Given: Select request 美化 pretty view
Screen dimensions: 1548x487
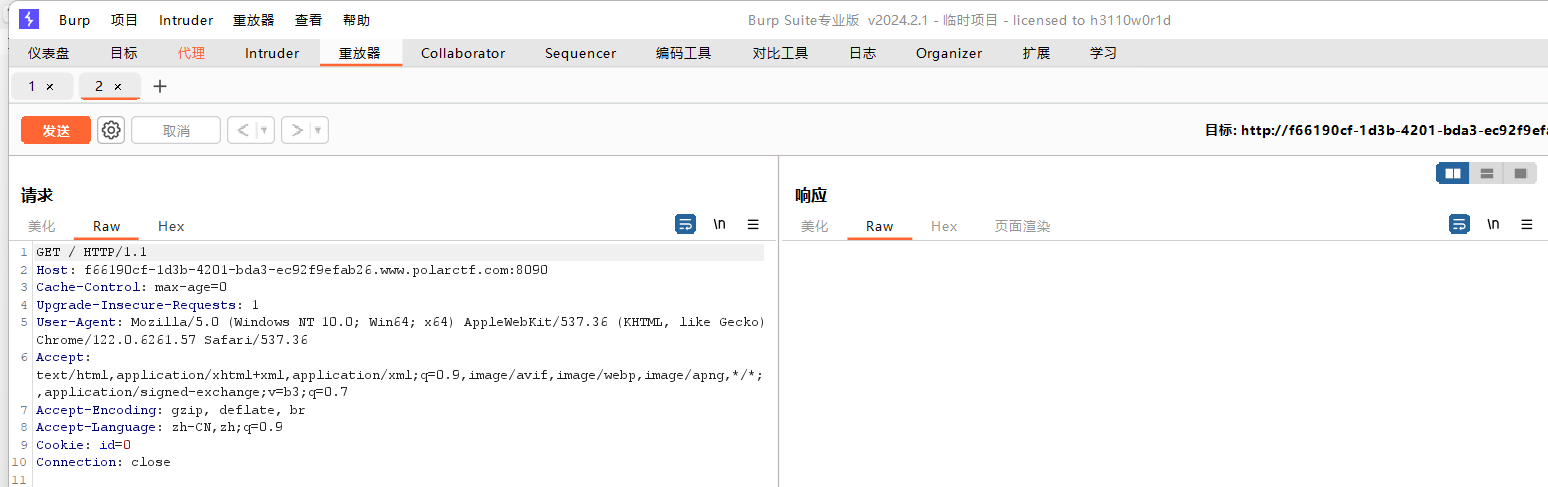Looking at the screenshot, I should (42, 226).
